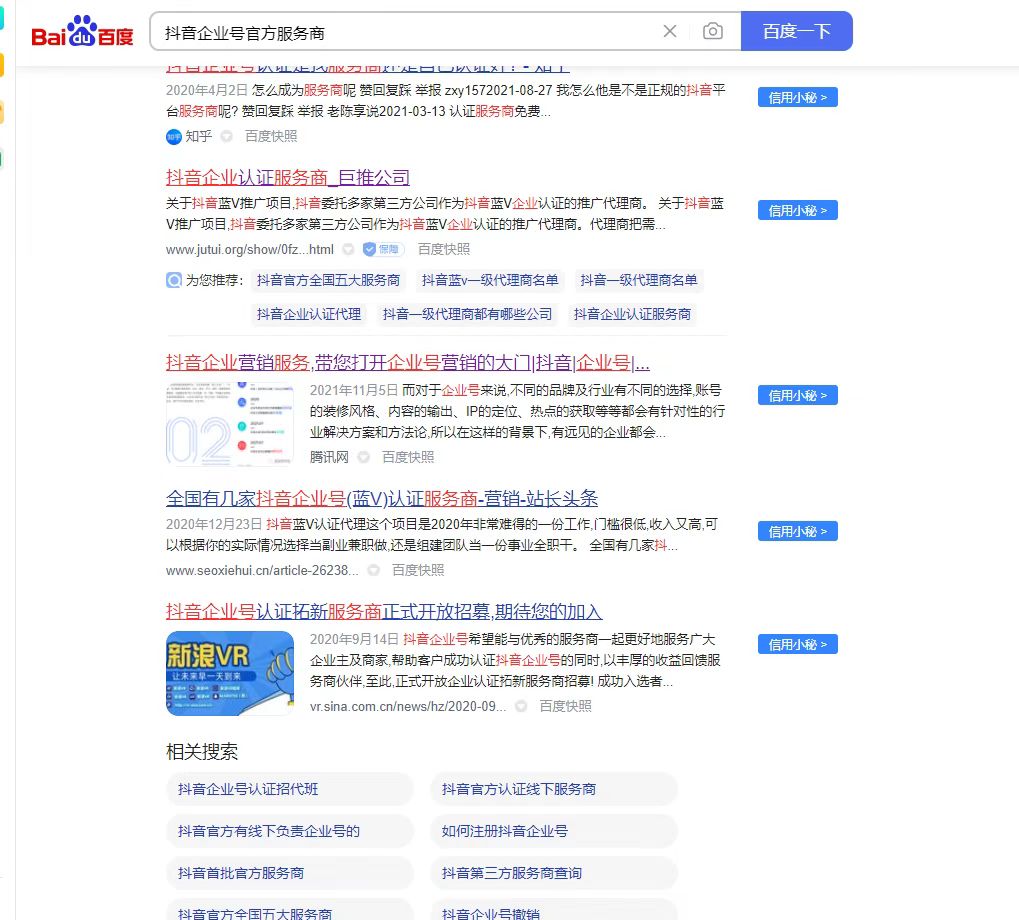Screen dimensions: 1019x920
Task: Click the heart collect icon next to jutui.org URL
Action: point(347,248)
